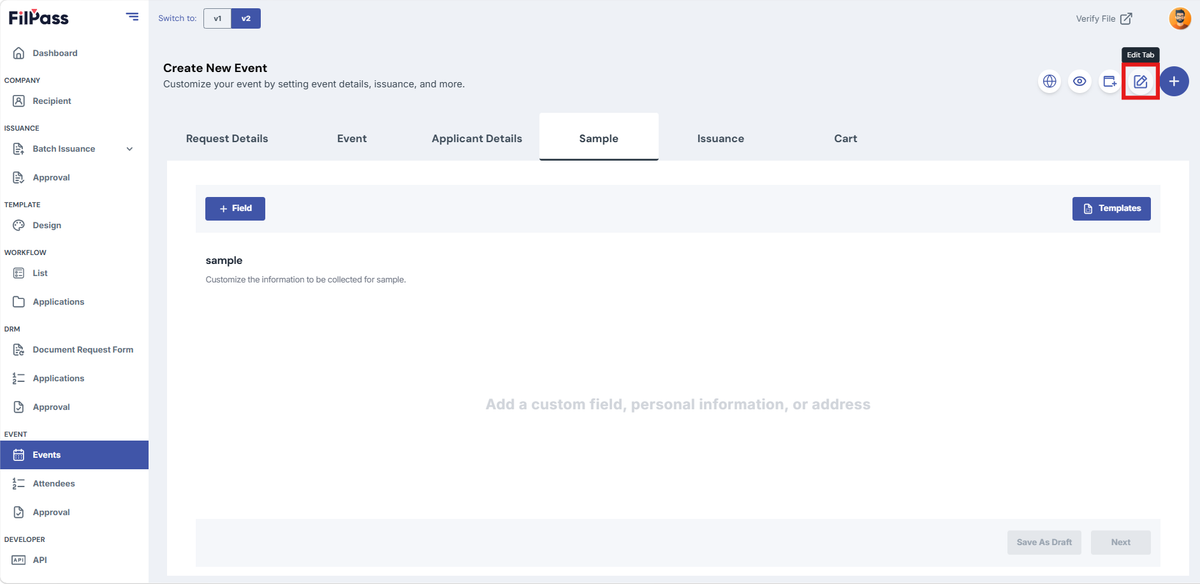Open the Verify File link
Screen dimensions: 1200x584
click(x=1104, y=19)
